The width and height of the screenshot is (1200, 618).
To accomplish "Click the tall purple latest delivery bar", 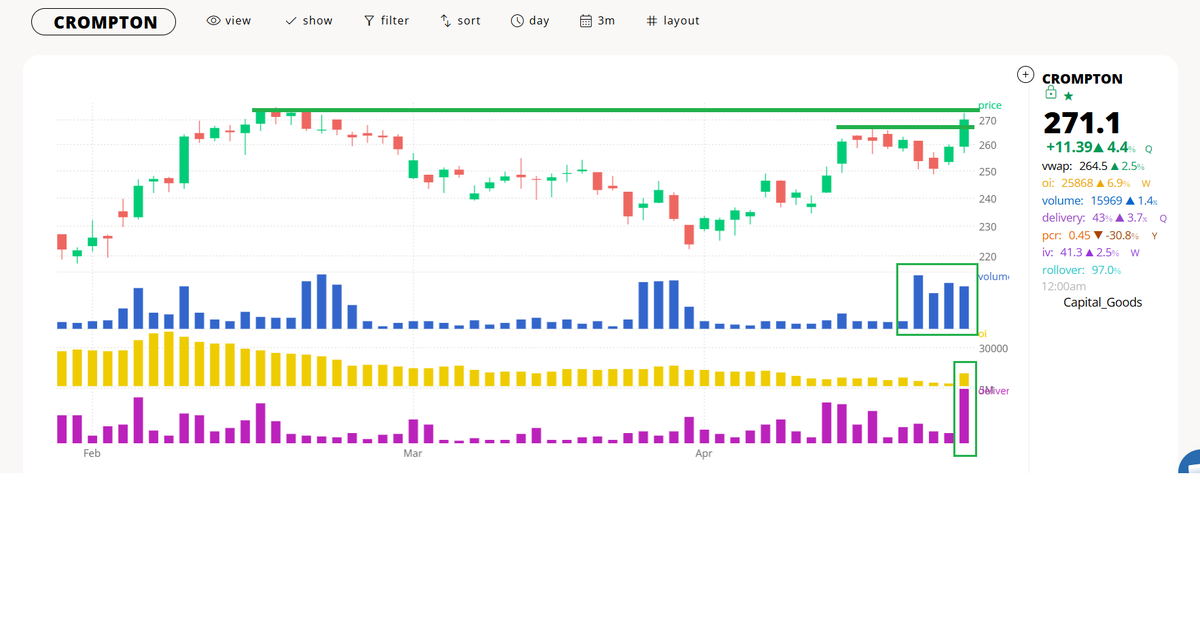I will tap(964, 416).
